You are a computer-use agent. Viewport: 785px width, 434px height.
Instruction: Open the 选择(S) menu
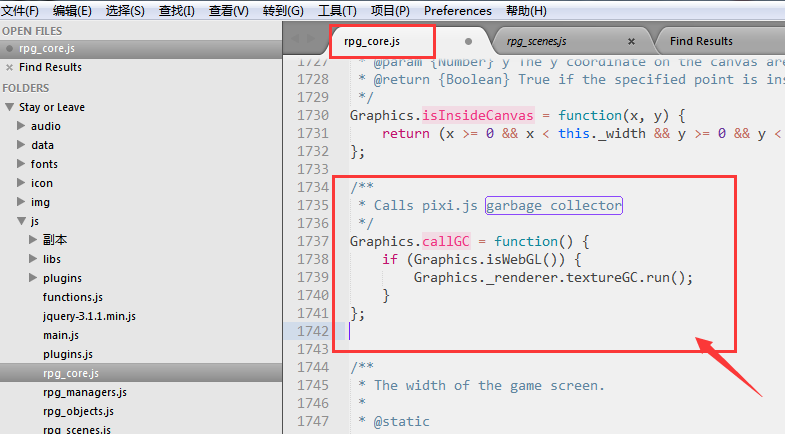pos(125,11)
